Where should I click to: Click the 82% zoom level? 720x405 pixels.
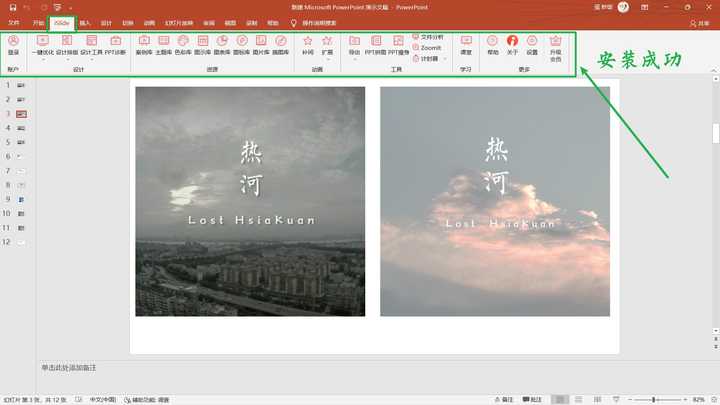click(698, 399)
